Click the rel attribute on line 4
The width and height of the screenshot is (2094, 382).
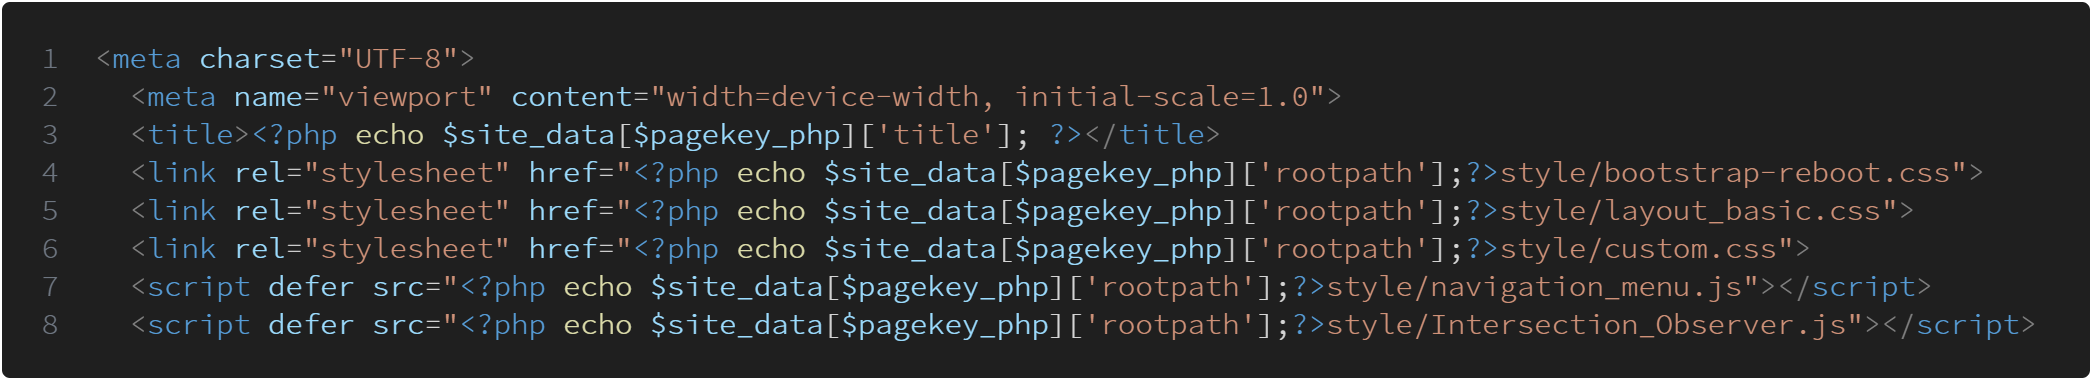click(x=260, y=173)
